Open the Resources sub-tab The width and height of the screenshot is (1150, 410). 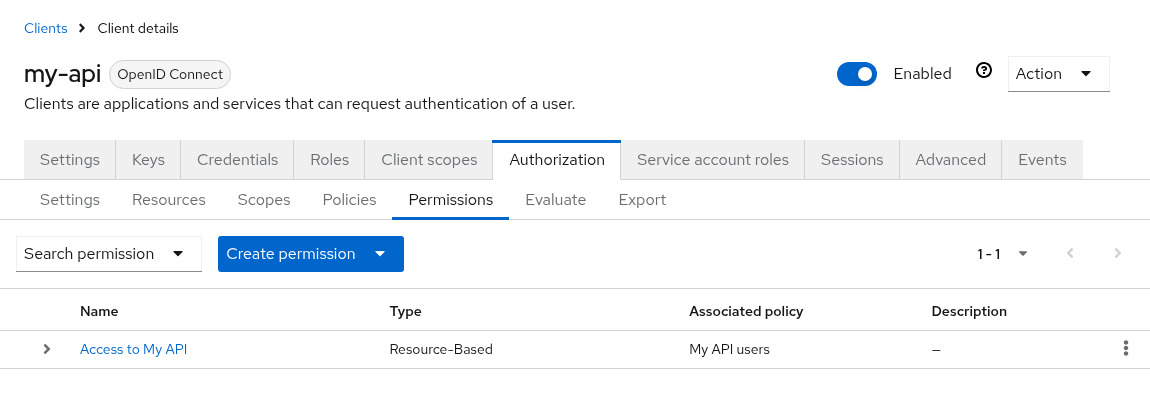pos(169,200)
